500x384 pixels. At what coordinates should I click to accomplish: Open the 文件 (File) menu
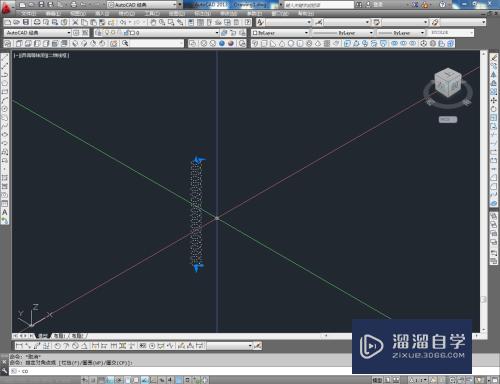click(28, 13)
